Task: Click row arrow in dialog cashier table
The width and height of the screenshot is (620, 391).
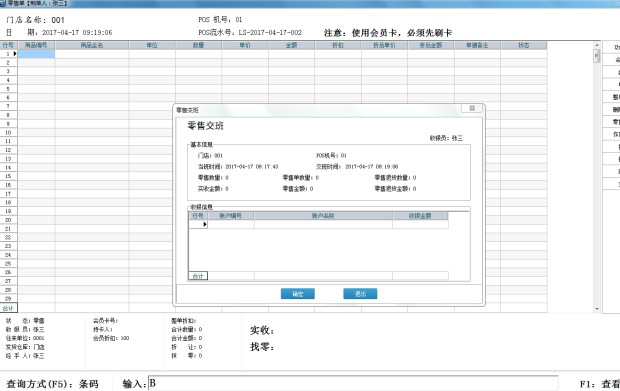Action: tap(205, 224)
